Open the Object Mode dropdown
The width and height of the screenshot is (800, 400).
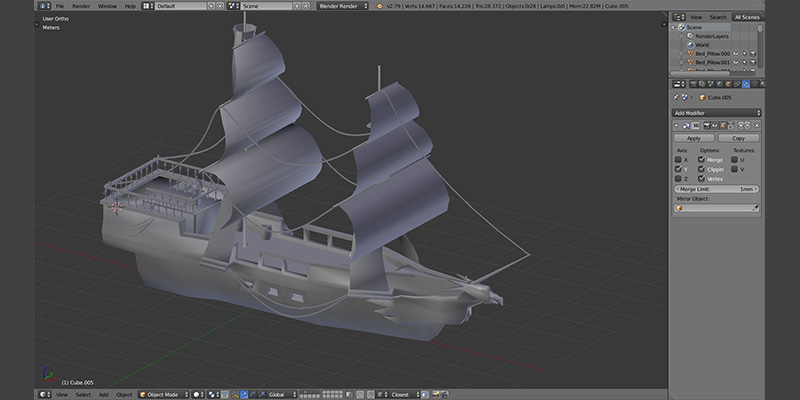click(x=164, y=394)
